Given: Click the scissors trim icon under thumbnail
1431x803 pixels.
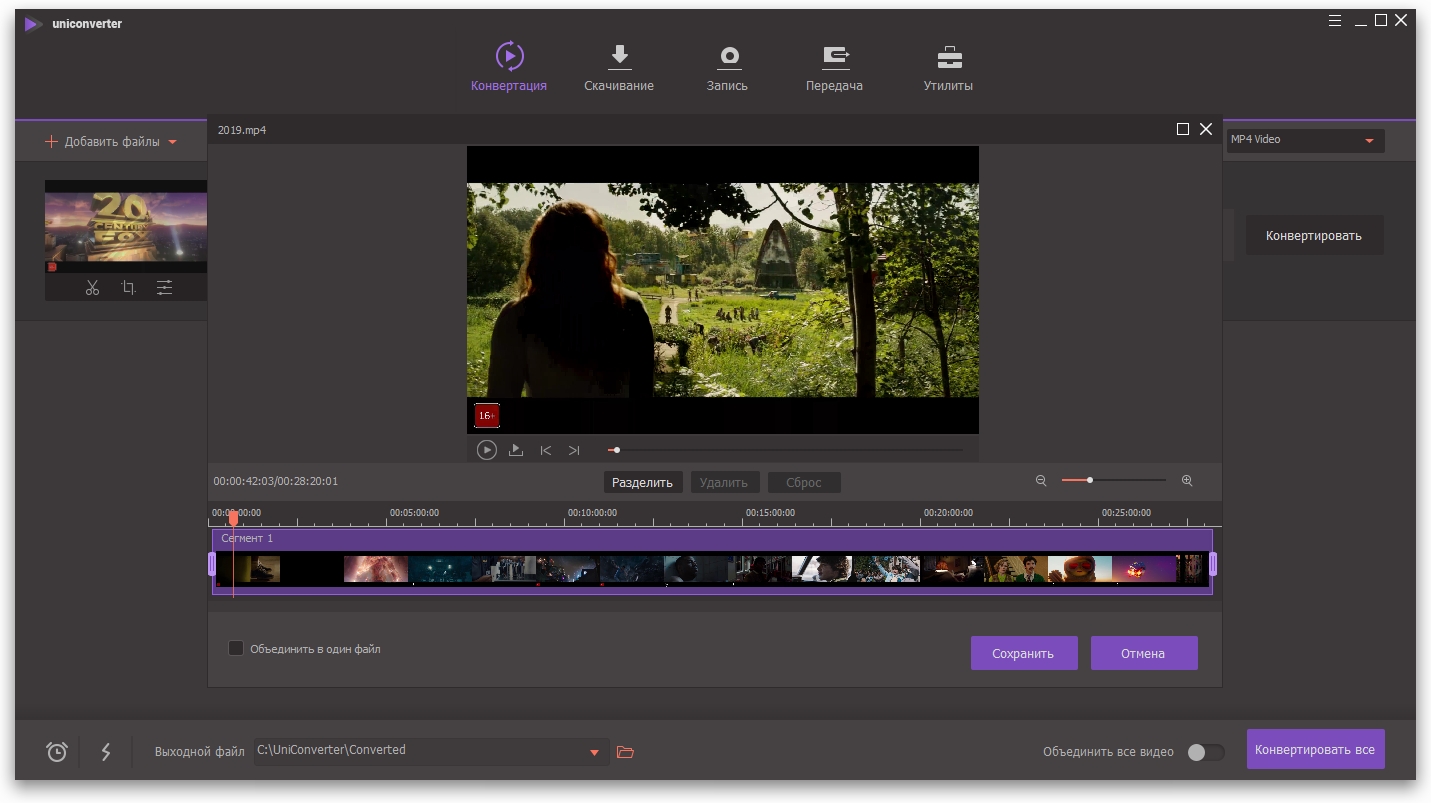Looking at the screenshot, I should coord(92,288).
